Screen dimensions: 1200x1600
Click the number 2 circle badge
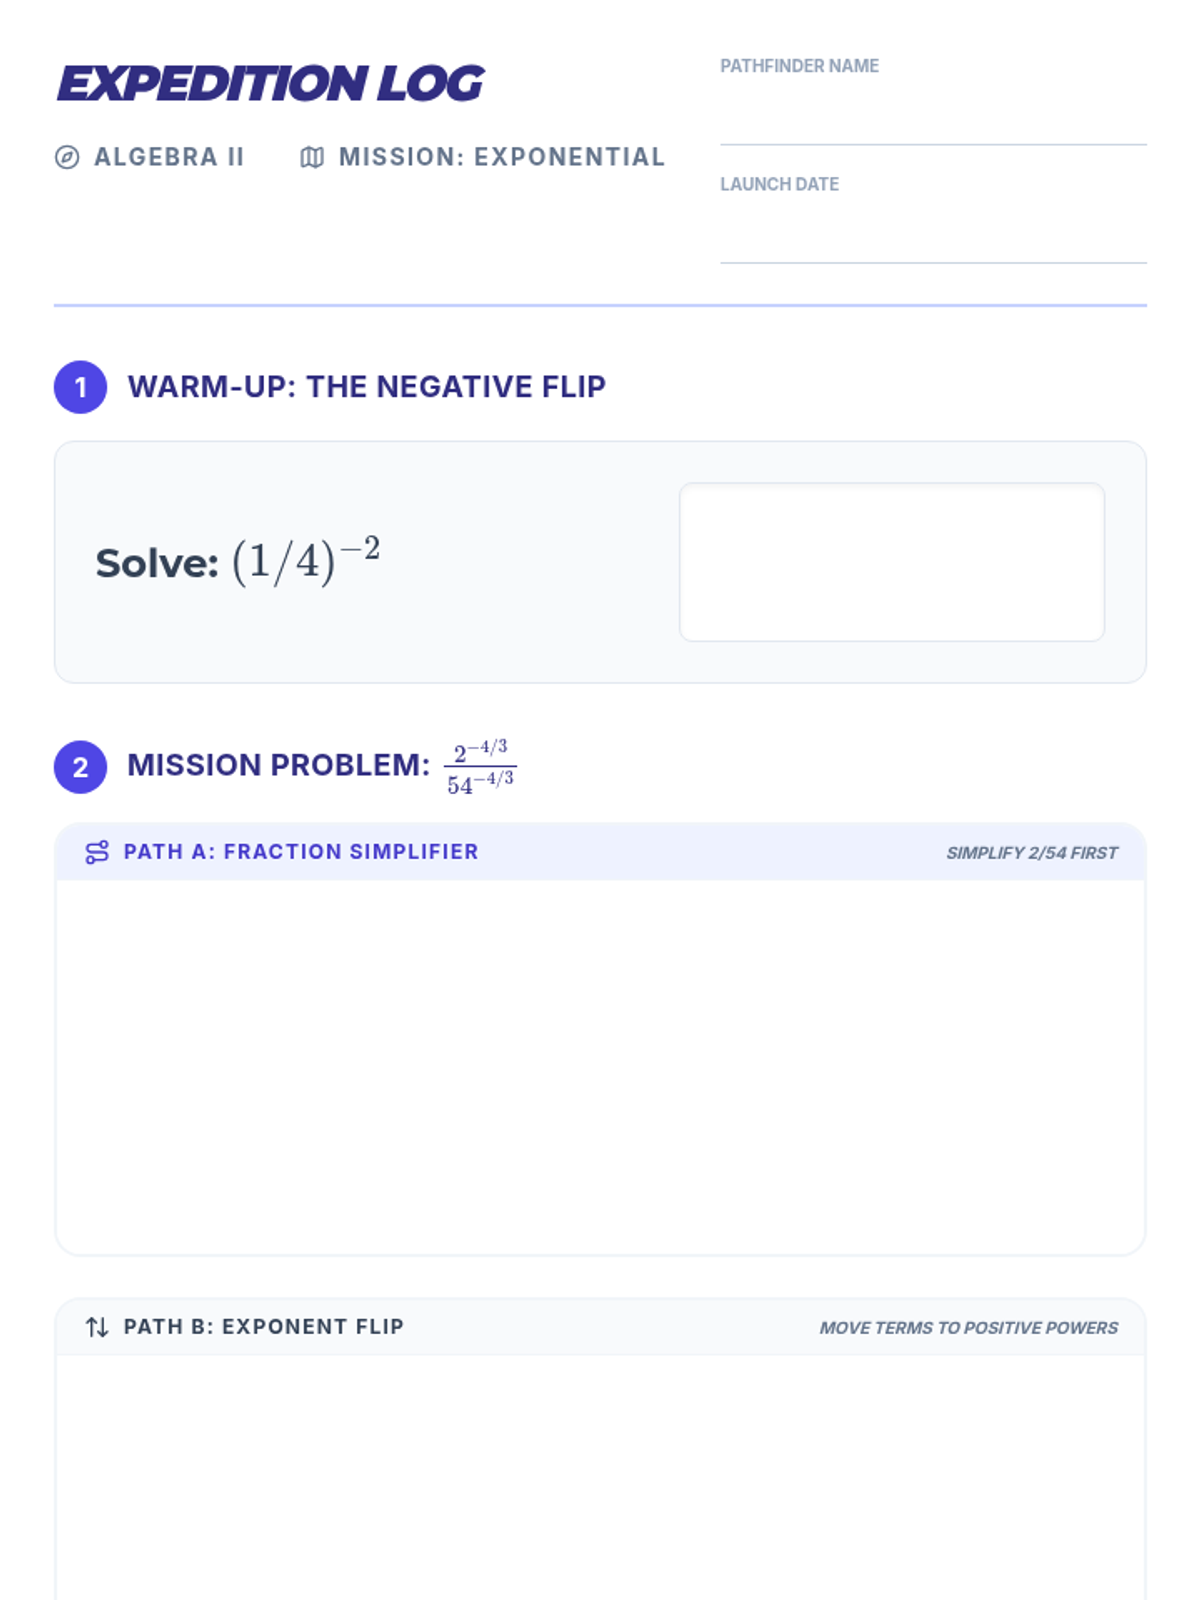coord(81,767)
